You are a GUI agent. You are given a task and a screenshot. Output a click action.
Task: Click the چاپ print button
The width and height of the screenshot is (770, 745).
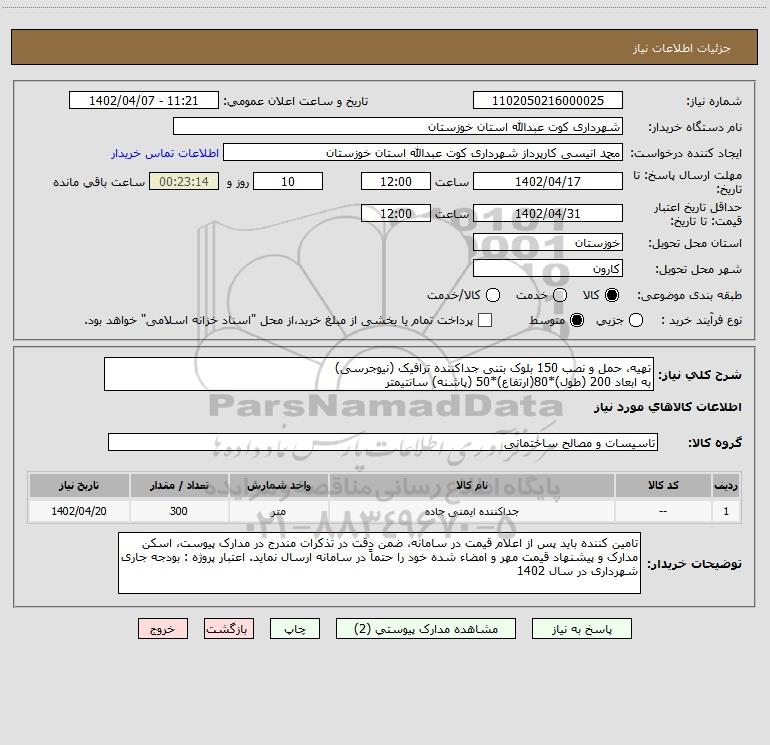click(x=295, y=629)
